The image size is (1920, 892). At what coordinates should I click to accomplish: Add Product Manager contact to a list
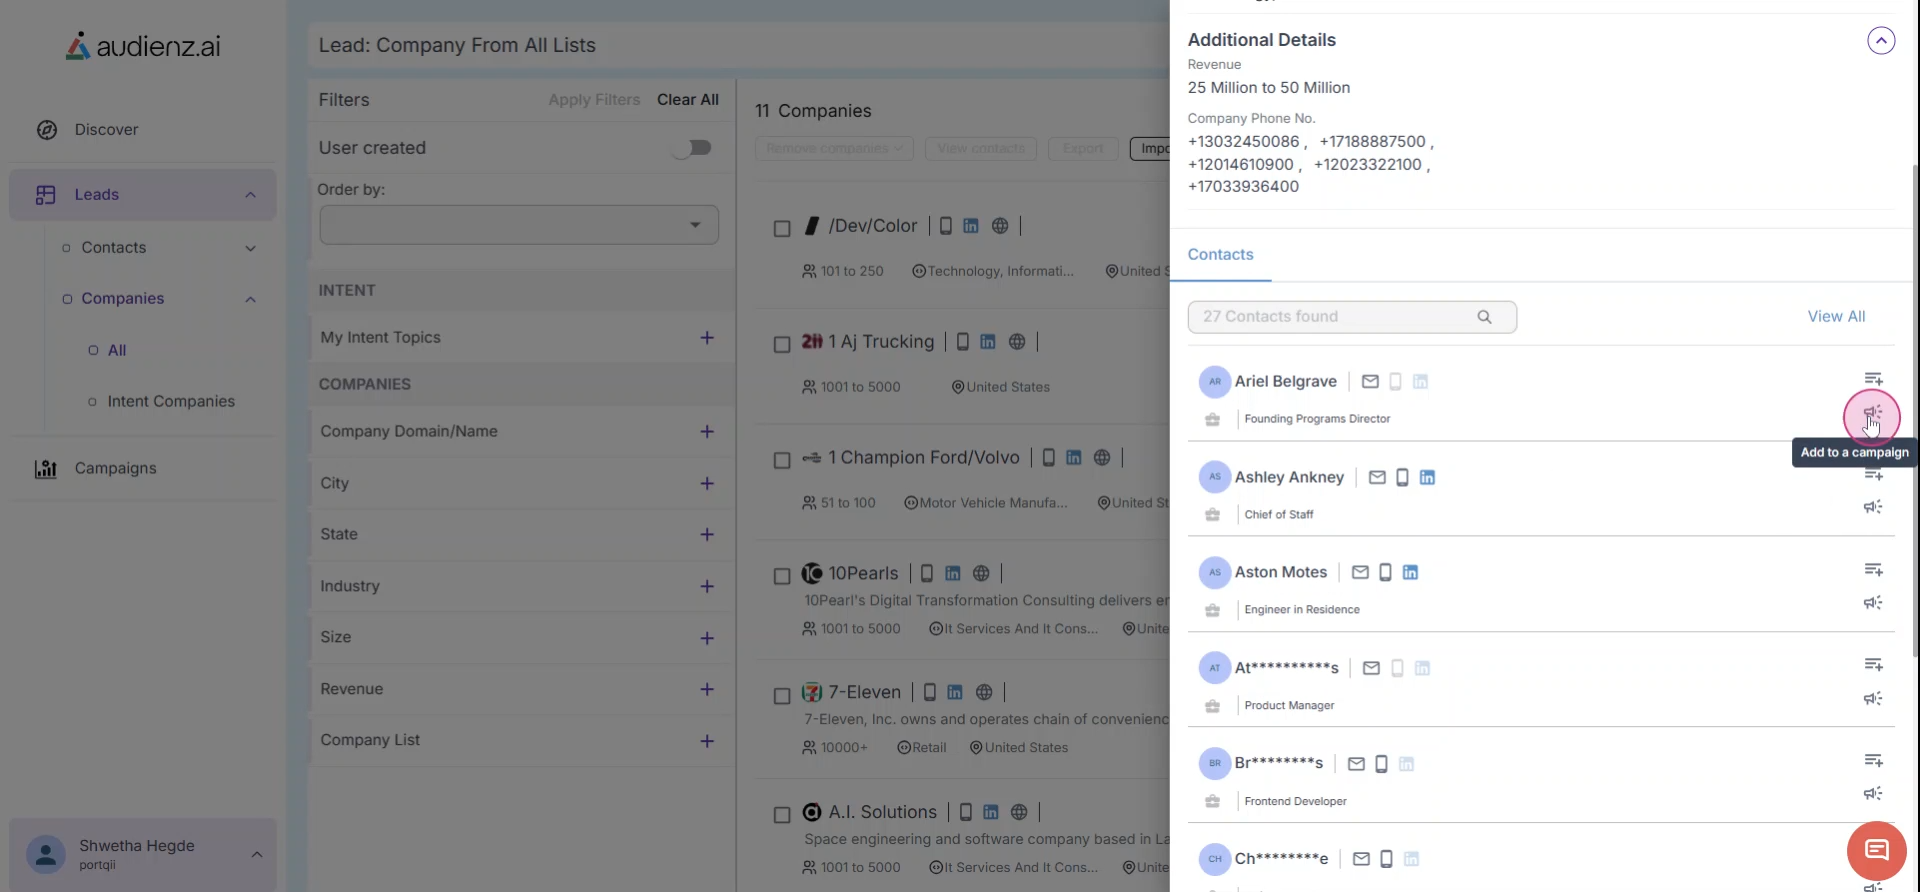tap(1873, 665)
